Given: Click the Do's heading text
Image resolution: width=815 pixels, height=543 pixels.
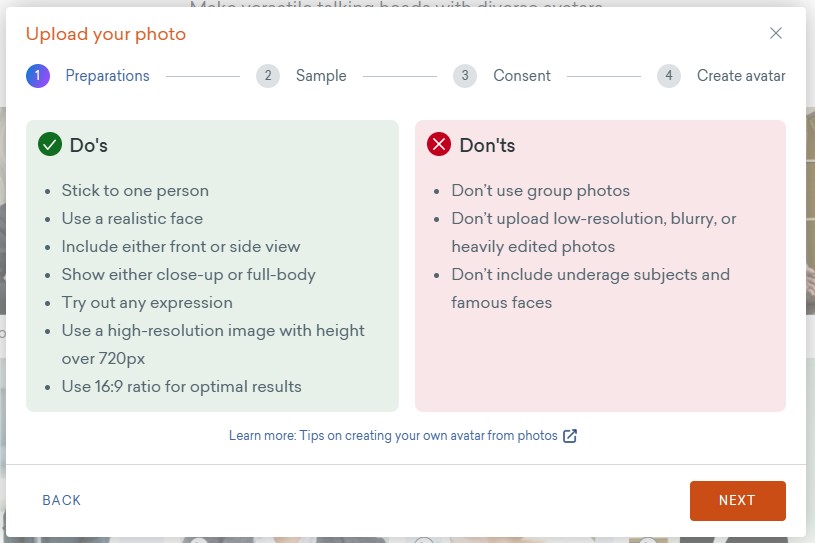Looking at the screenshot, I should click(89, 146).
